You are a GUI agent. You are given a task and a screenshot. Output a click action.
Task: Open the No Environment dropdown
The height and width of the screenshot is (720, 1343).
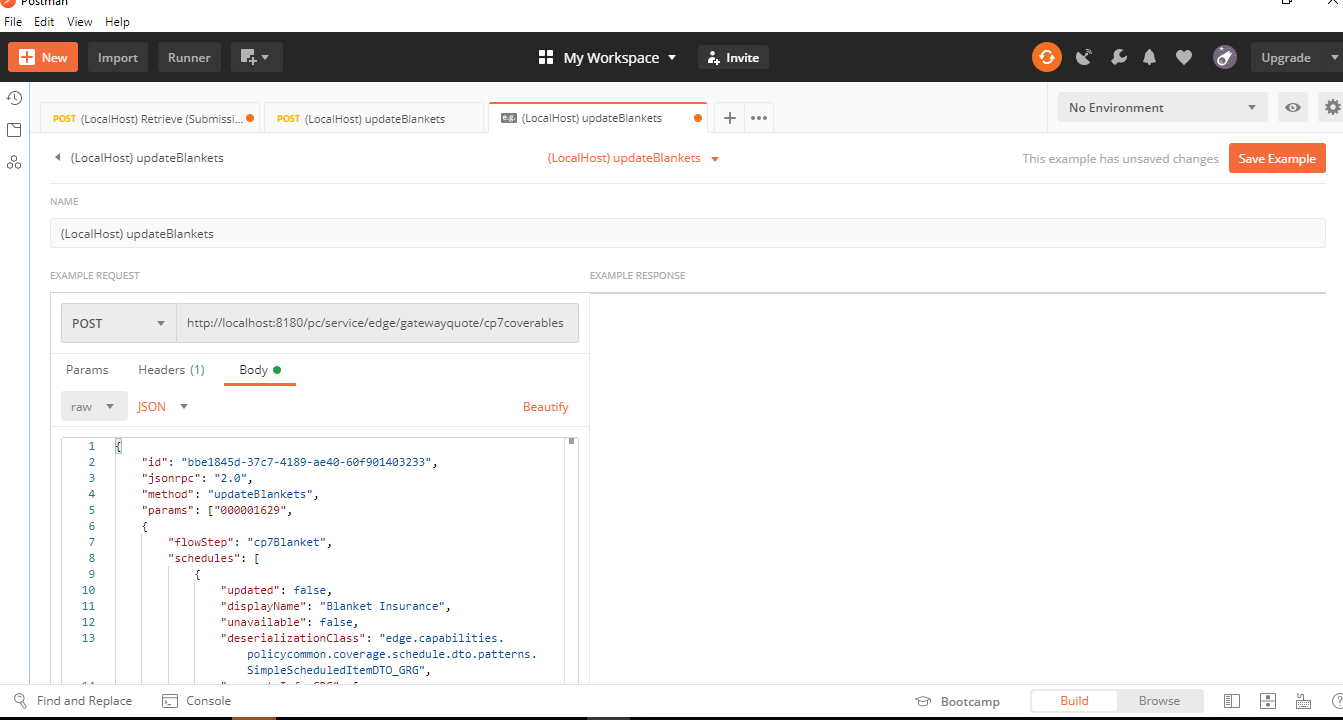1162,107
